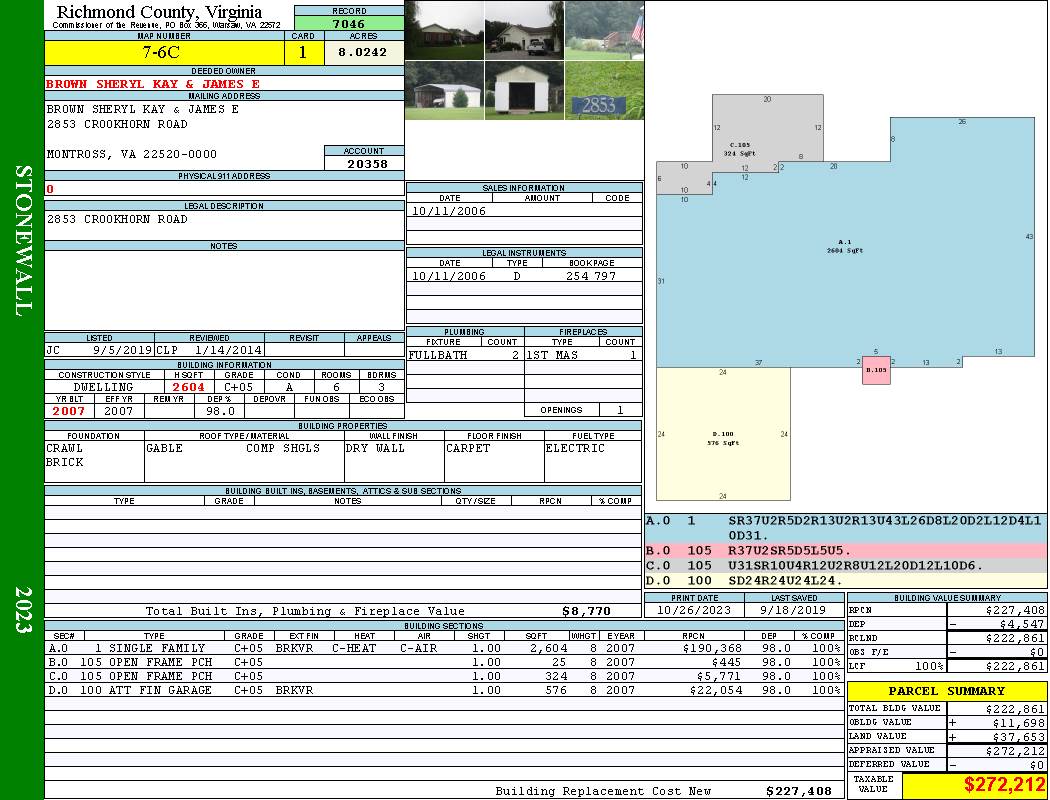Select the CRAWL BRICK foundation cell

click(x=94, y=461)
